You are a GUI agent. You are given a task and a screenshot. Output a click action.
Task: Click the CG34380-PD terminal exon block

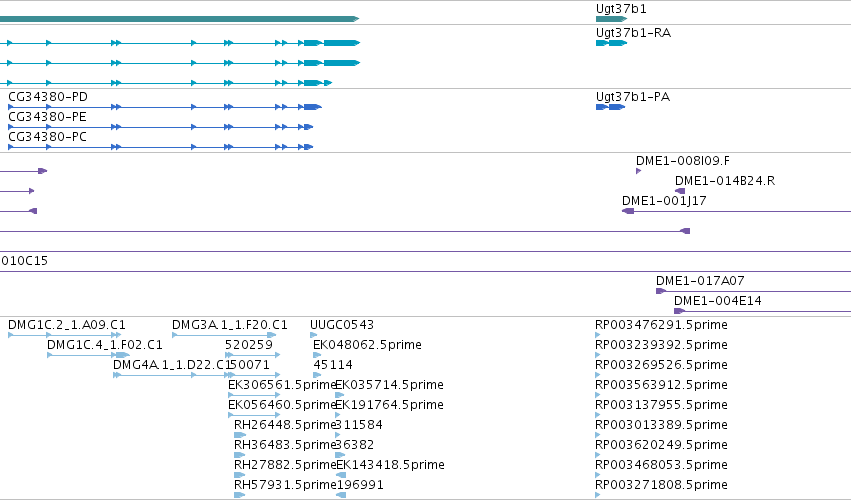coord(313,107)
